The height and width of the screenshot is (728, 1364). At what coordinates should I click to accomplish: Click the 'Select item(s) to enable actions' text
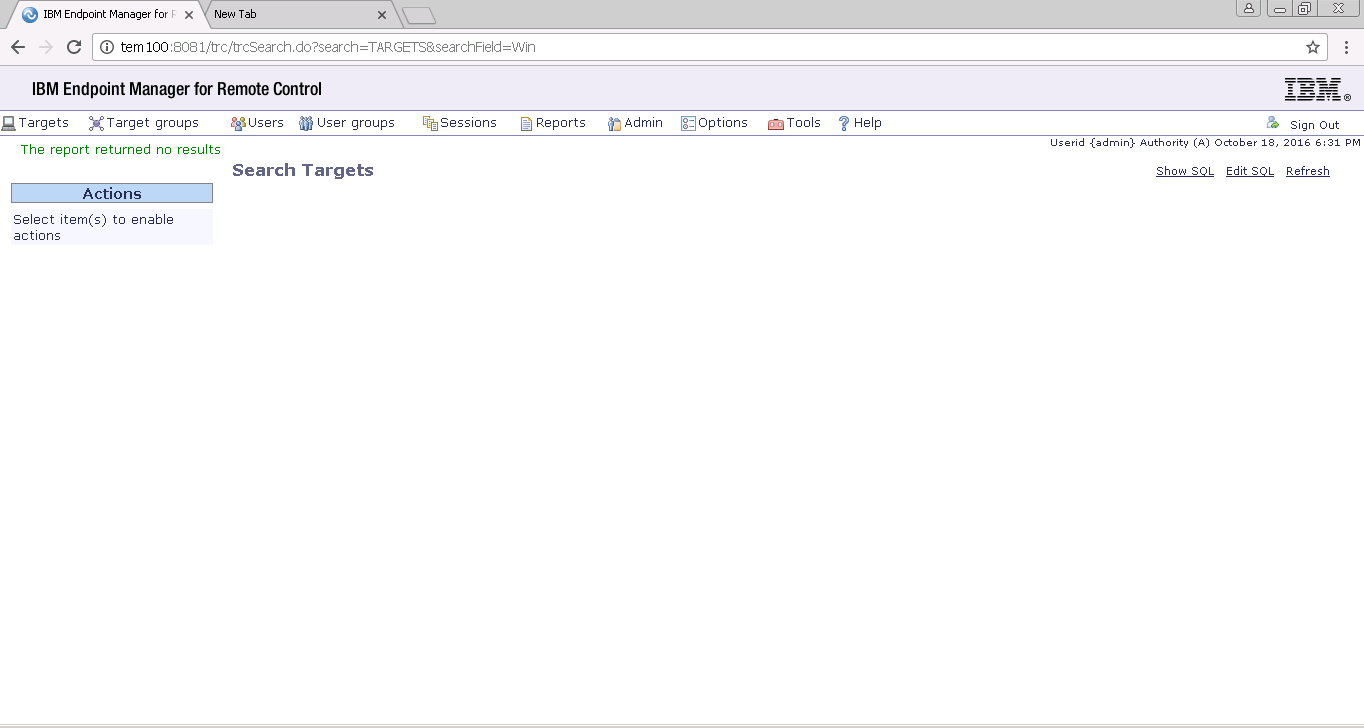point(93,227)
